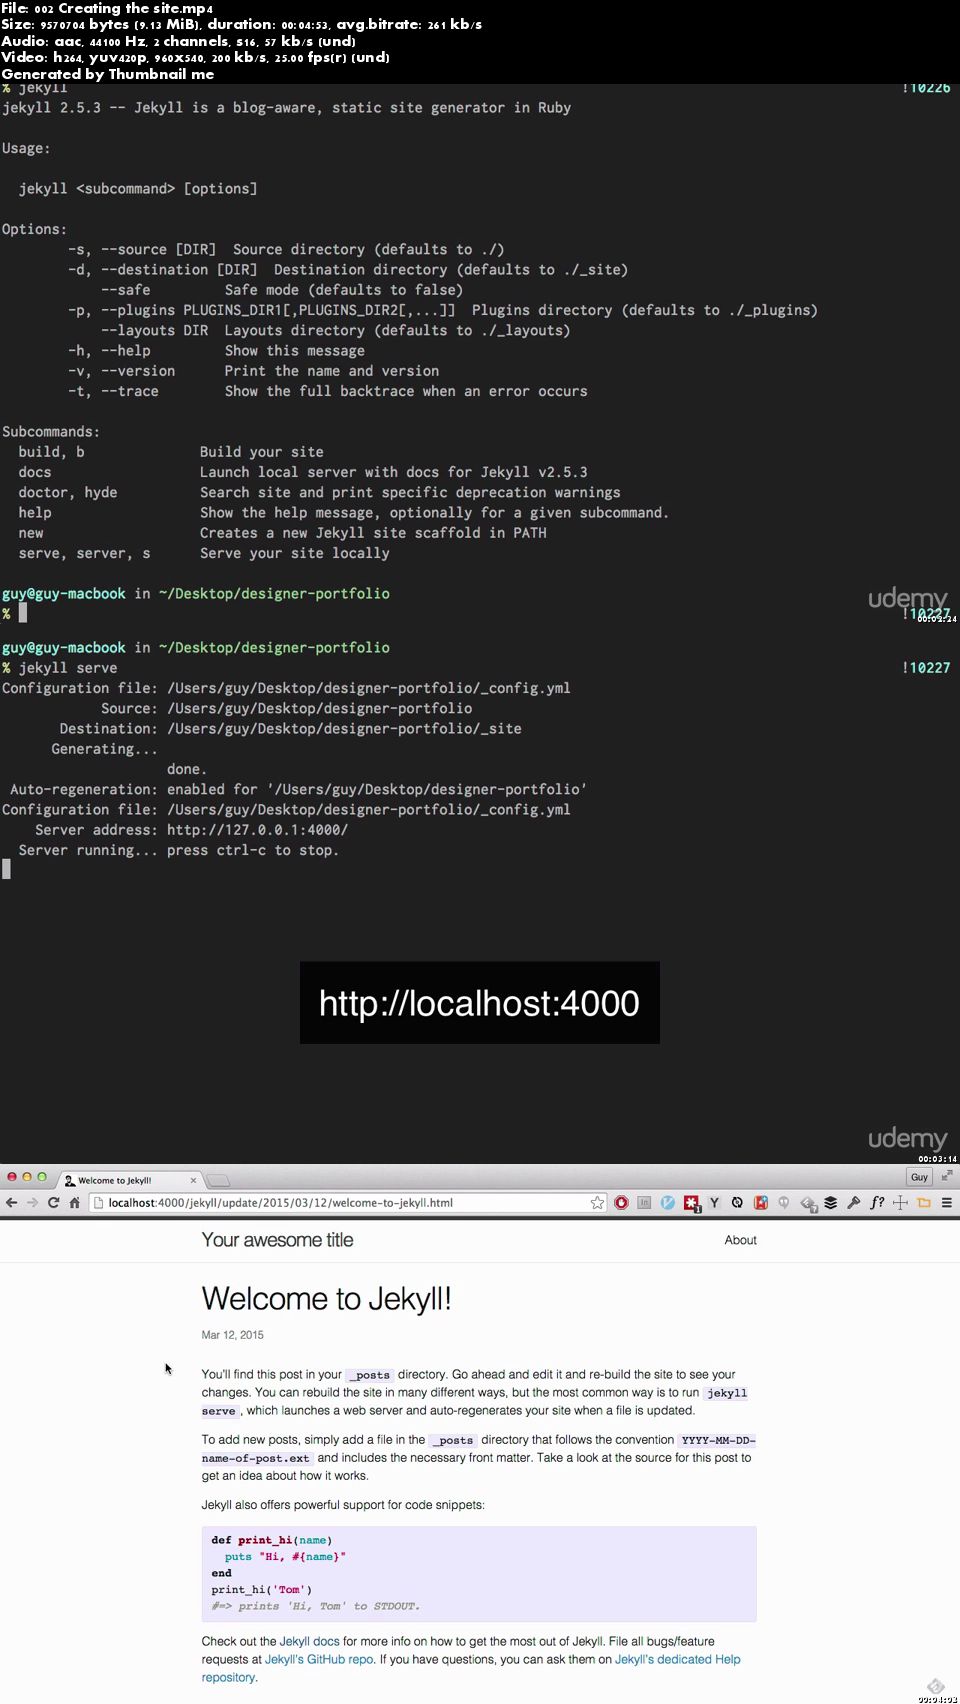
Task: Toggle fullscreen with the browser arrows icon
Action: coord(946,1177)
